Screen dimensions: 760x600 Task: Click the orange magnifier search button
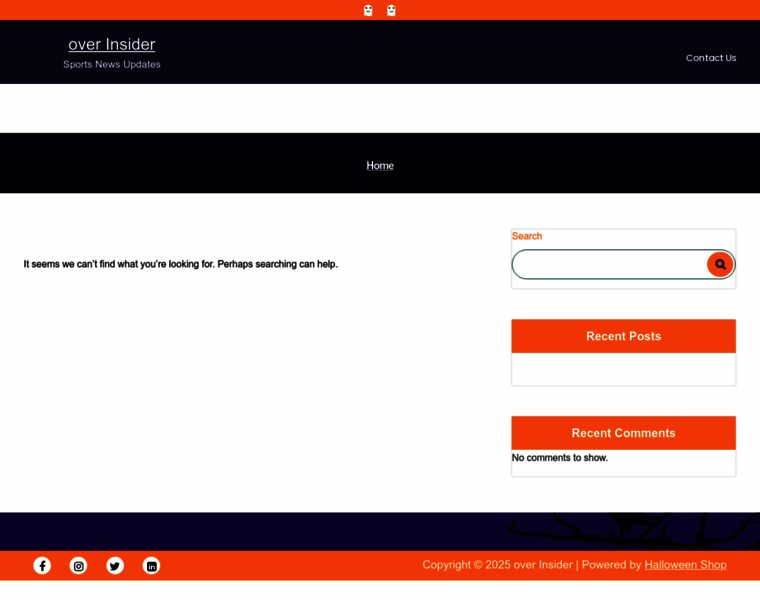tap(720, 264)
